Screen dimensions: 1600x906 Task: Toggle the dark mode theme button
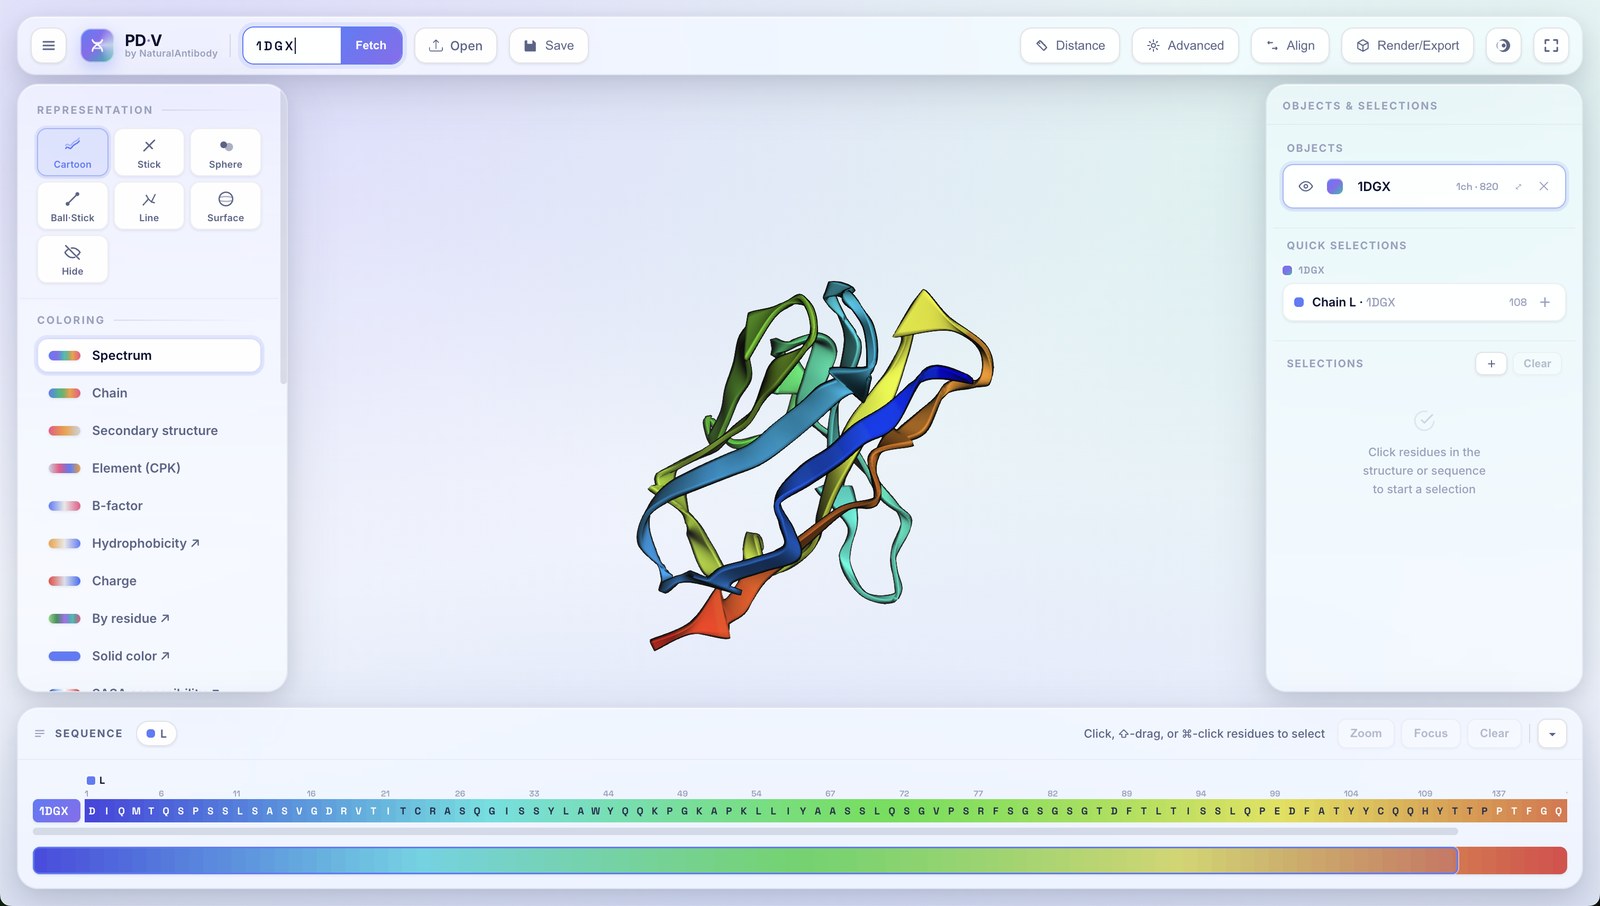1503,46
